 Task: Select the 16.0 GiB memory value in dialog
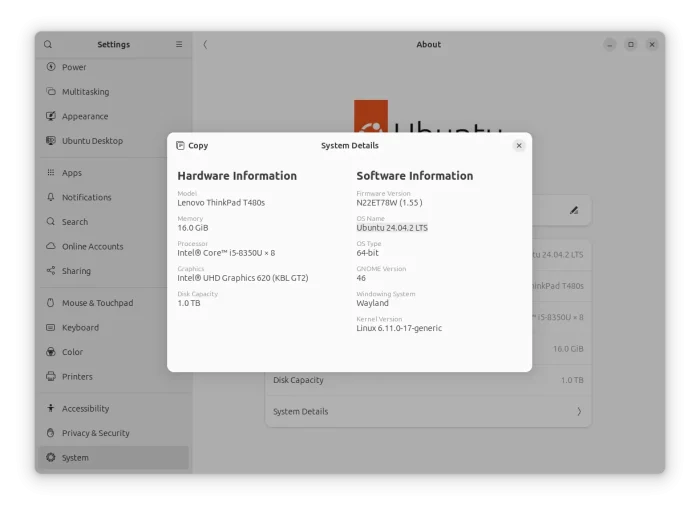[193, 228]
